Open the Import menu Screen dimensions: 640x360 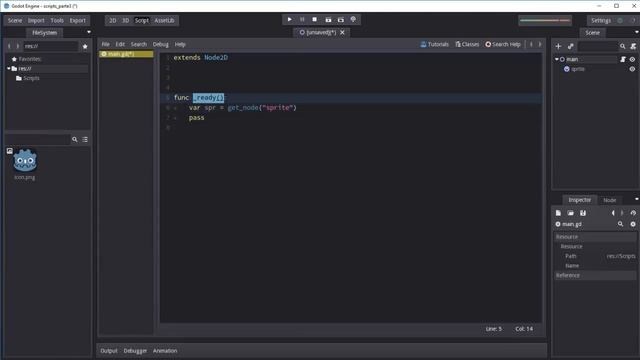click(36, 20)
